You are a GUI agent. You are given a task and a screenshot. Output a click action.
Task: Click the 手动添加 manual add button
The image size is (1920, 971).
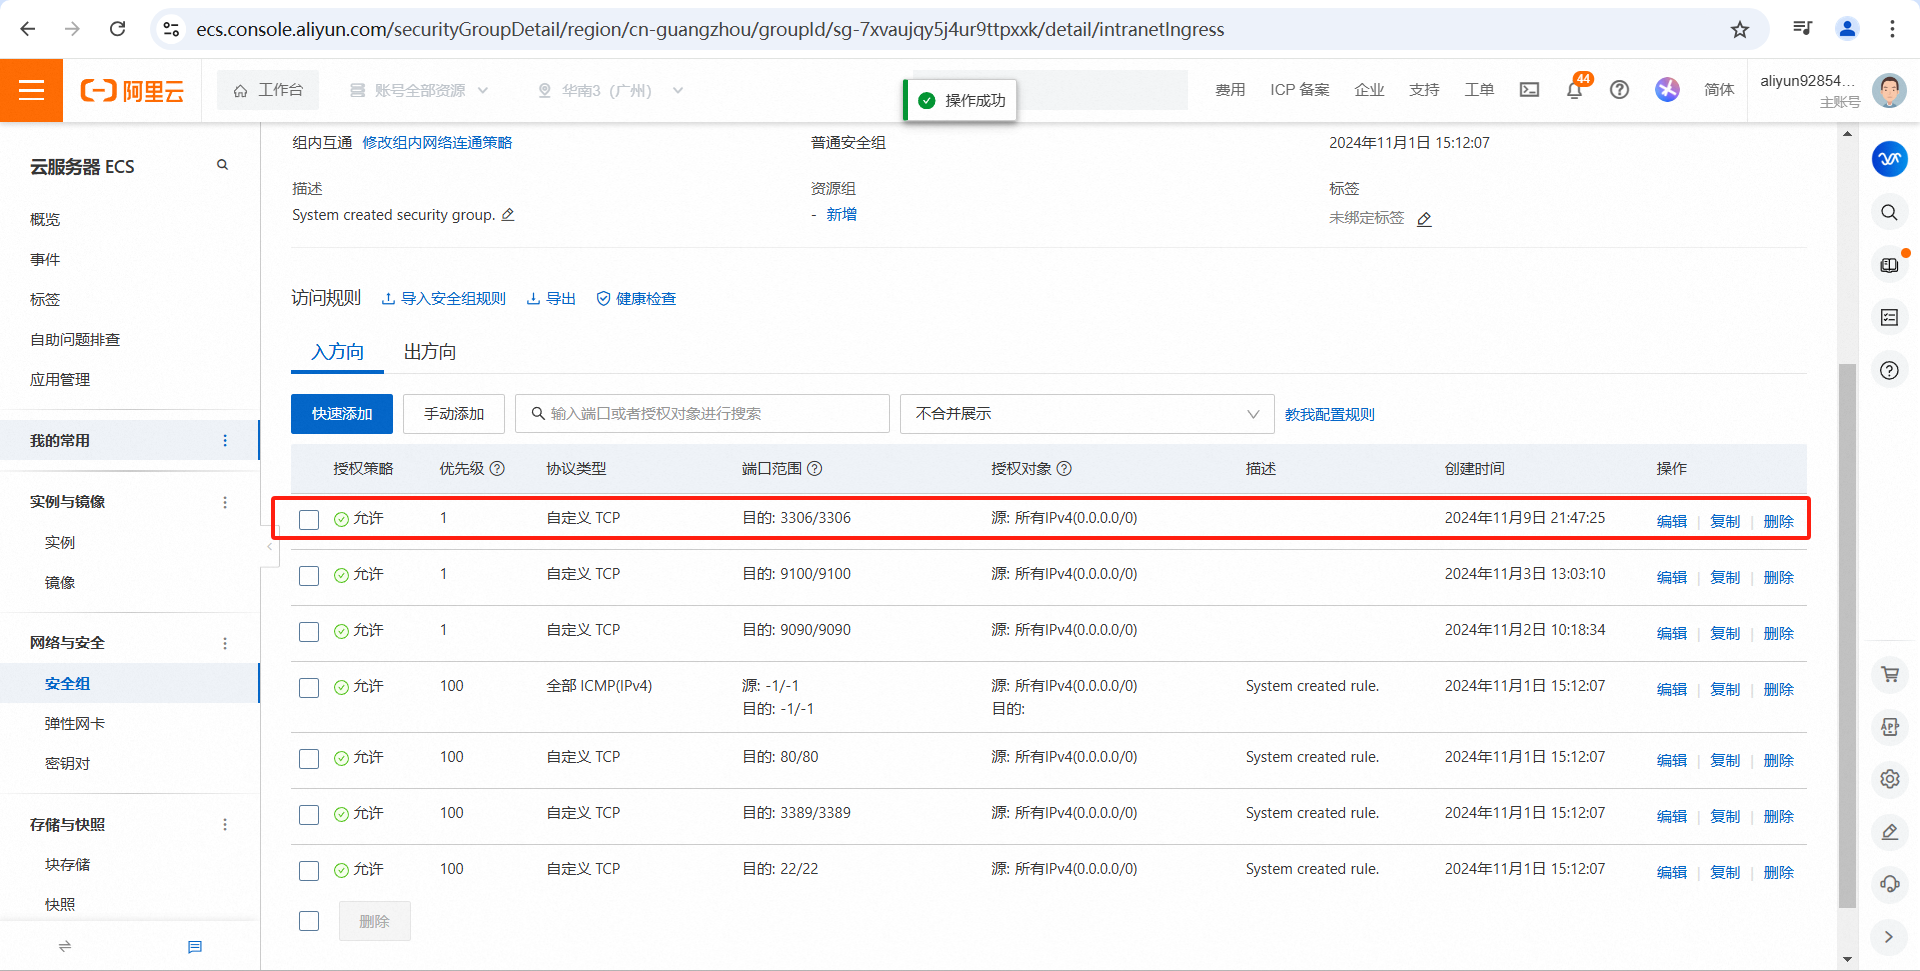[454, 414]
